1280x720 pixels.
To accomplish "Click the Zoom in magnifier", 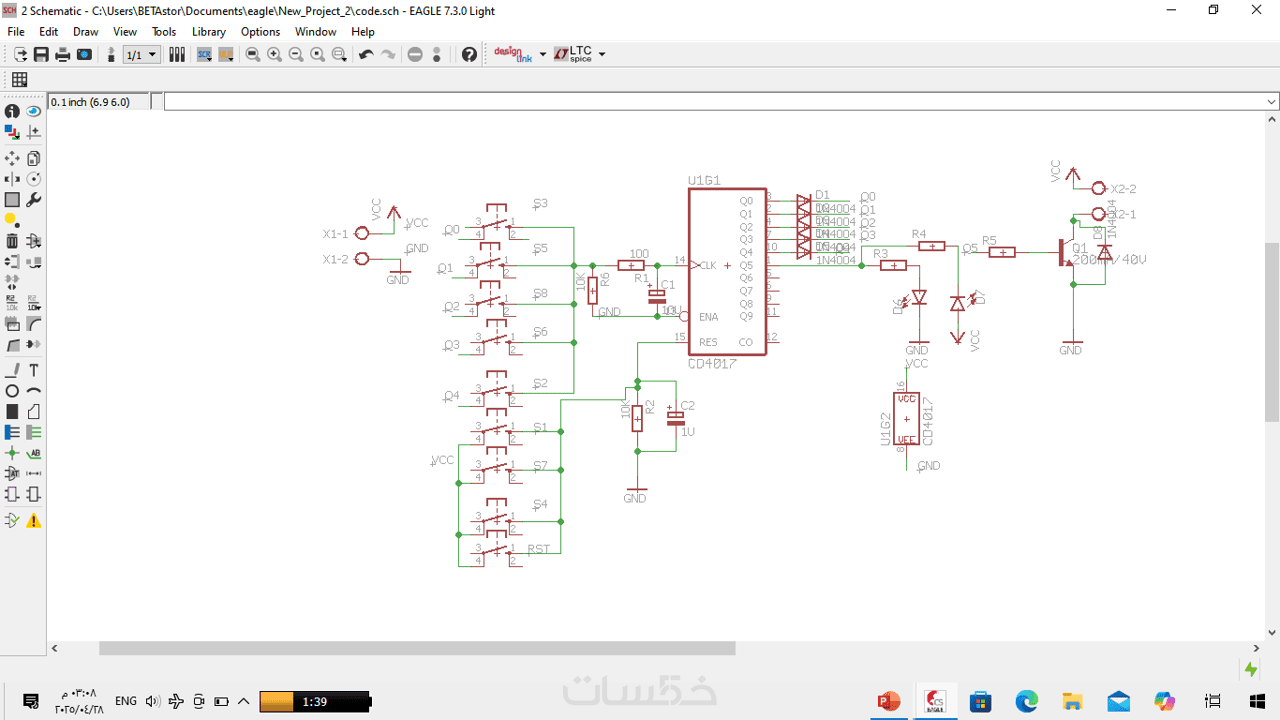I will pos(274,54).
